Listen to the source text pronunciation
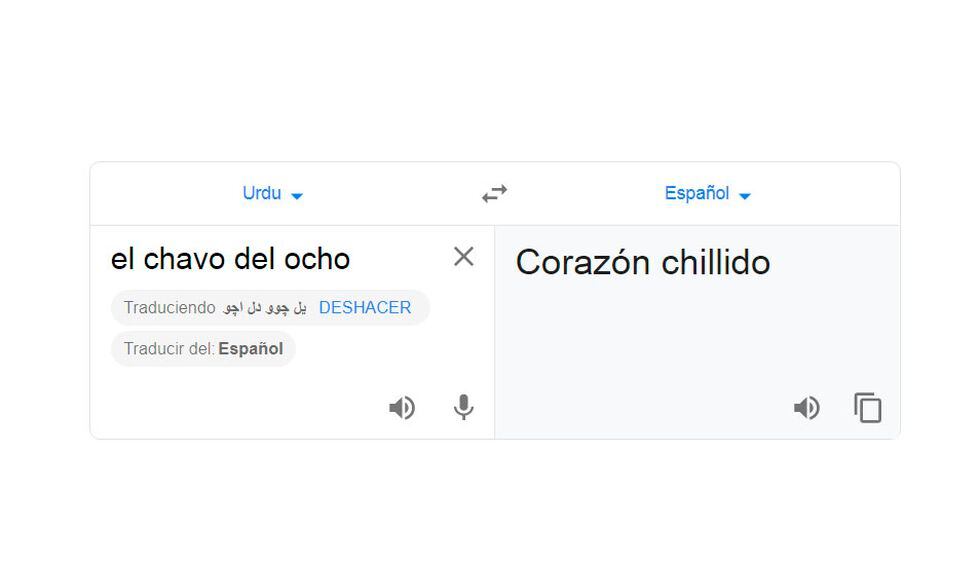The height and width of the screenshot is (565, 980). [402, 408]
